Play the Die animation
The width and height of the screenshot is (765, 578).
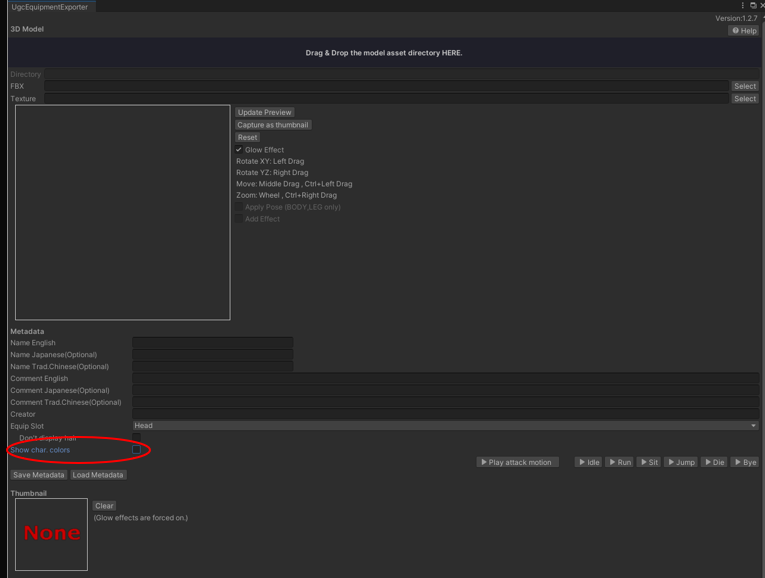tap(714, 463)
